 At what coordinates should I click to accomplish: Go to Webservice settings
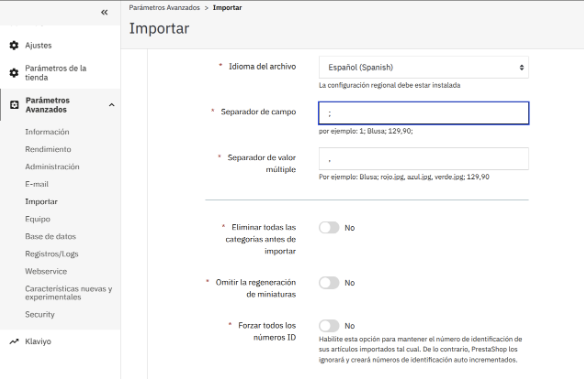click(x=46, y=271)
